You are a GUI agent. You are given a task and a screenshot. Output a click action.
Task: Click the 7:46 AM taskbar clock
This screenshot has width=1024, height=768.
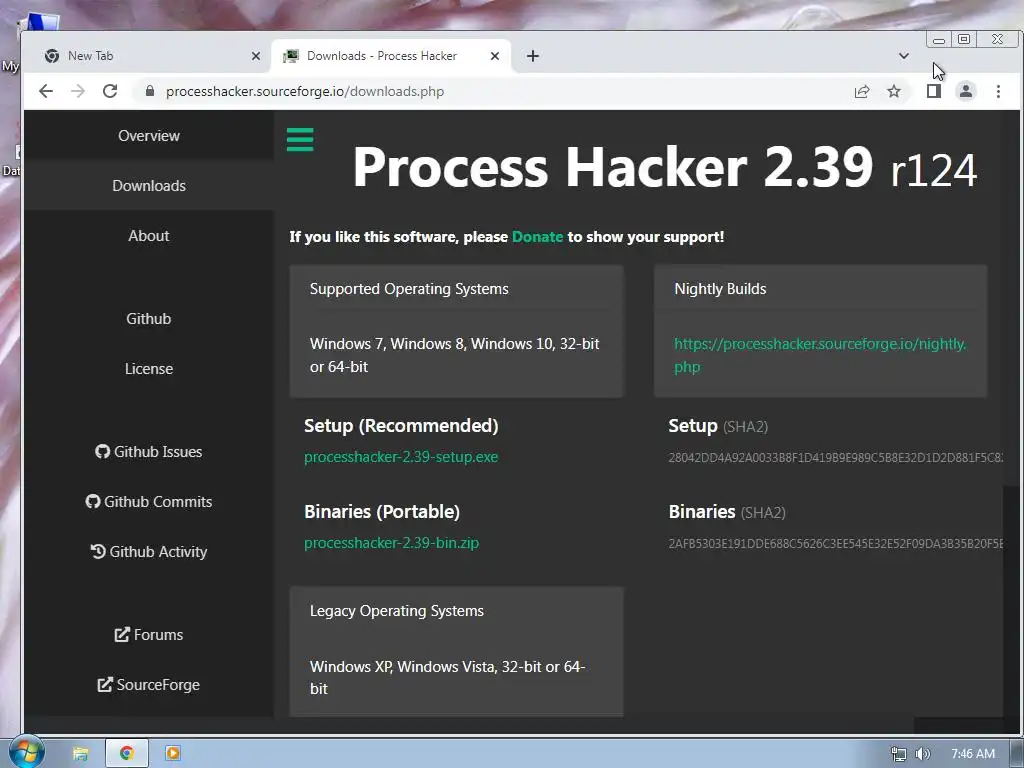pos(973,754)
